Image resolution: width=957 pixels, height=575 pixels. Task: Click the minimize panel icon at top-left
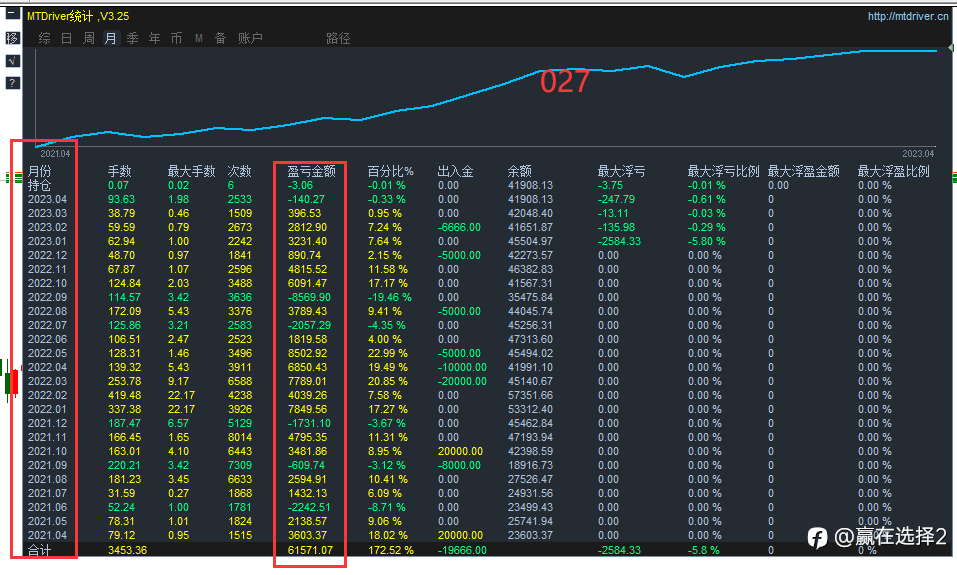point(12,15)
